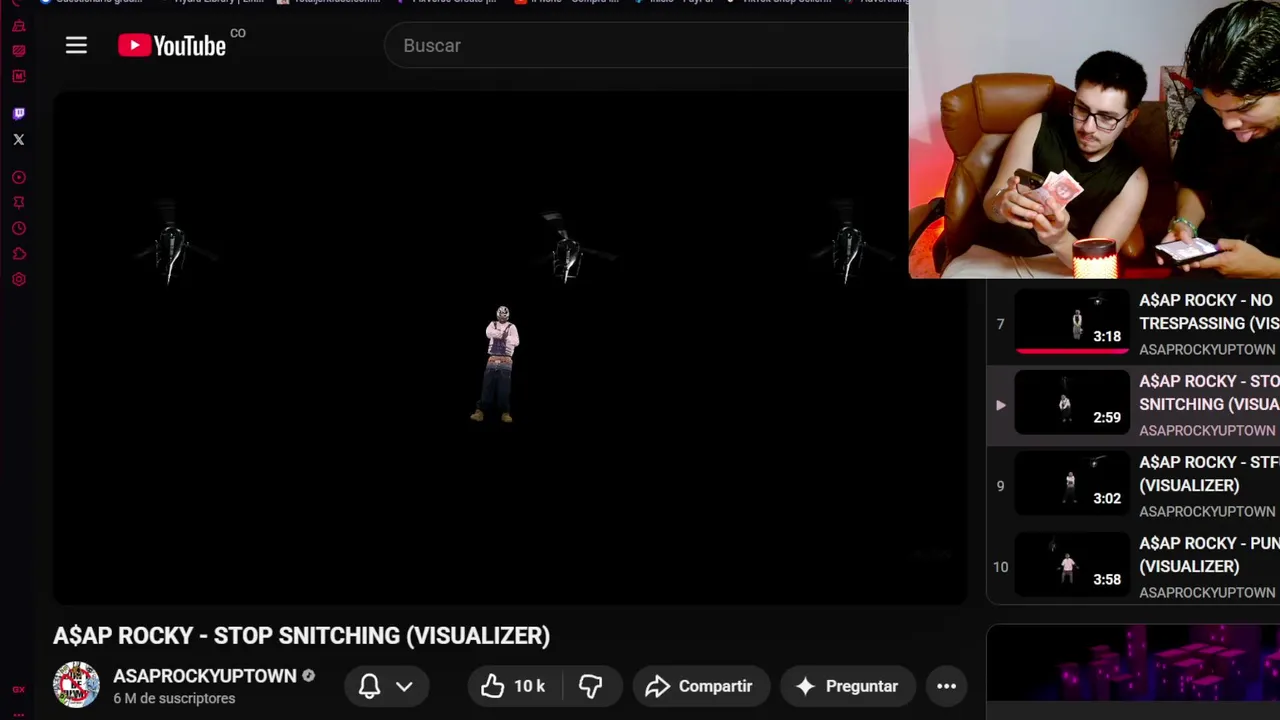Image resolution: width=1280 pixels, height=720 pixels.
Task: Click the 3:02 duration badge
Action: pyautogui.click(x=1107, y=498)
